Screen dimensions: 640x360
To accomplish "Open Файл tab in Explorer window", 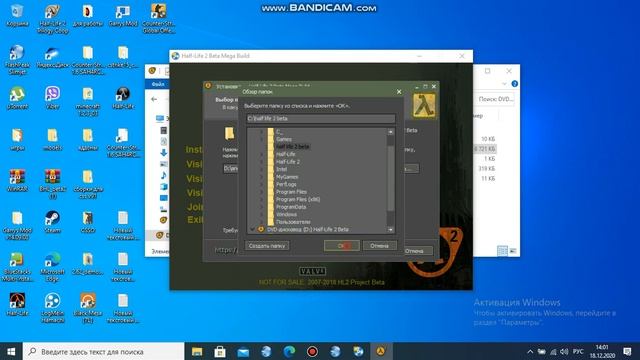I will [158, 84].
